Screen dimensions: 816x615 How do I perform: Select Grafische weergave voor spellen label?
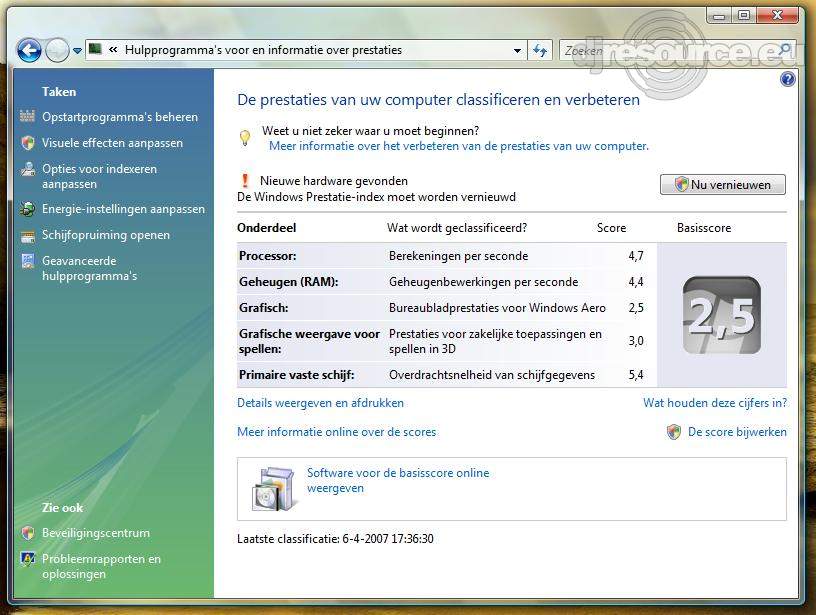click(309, 341)
